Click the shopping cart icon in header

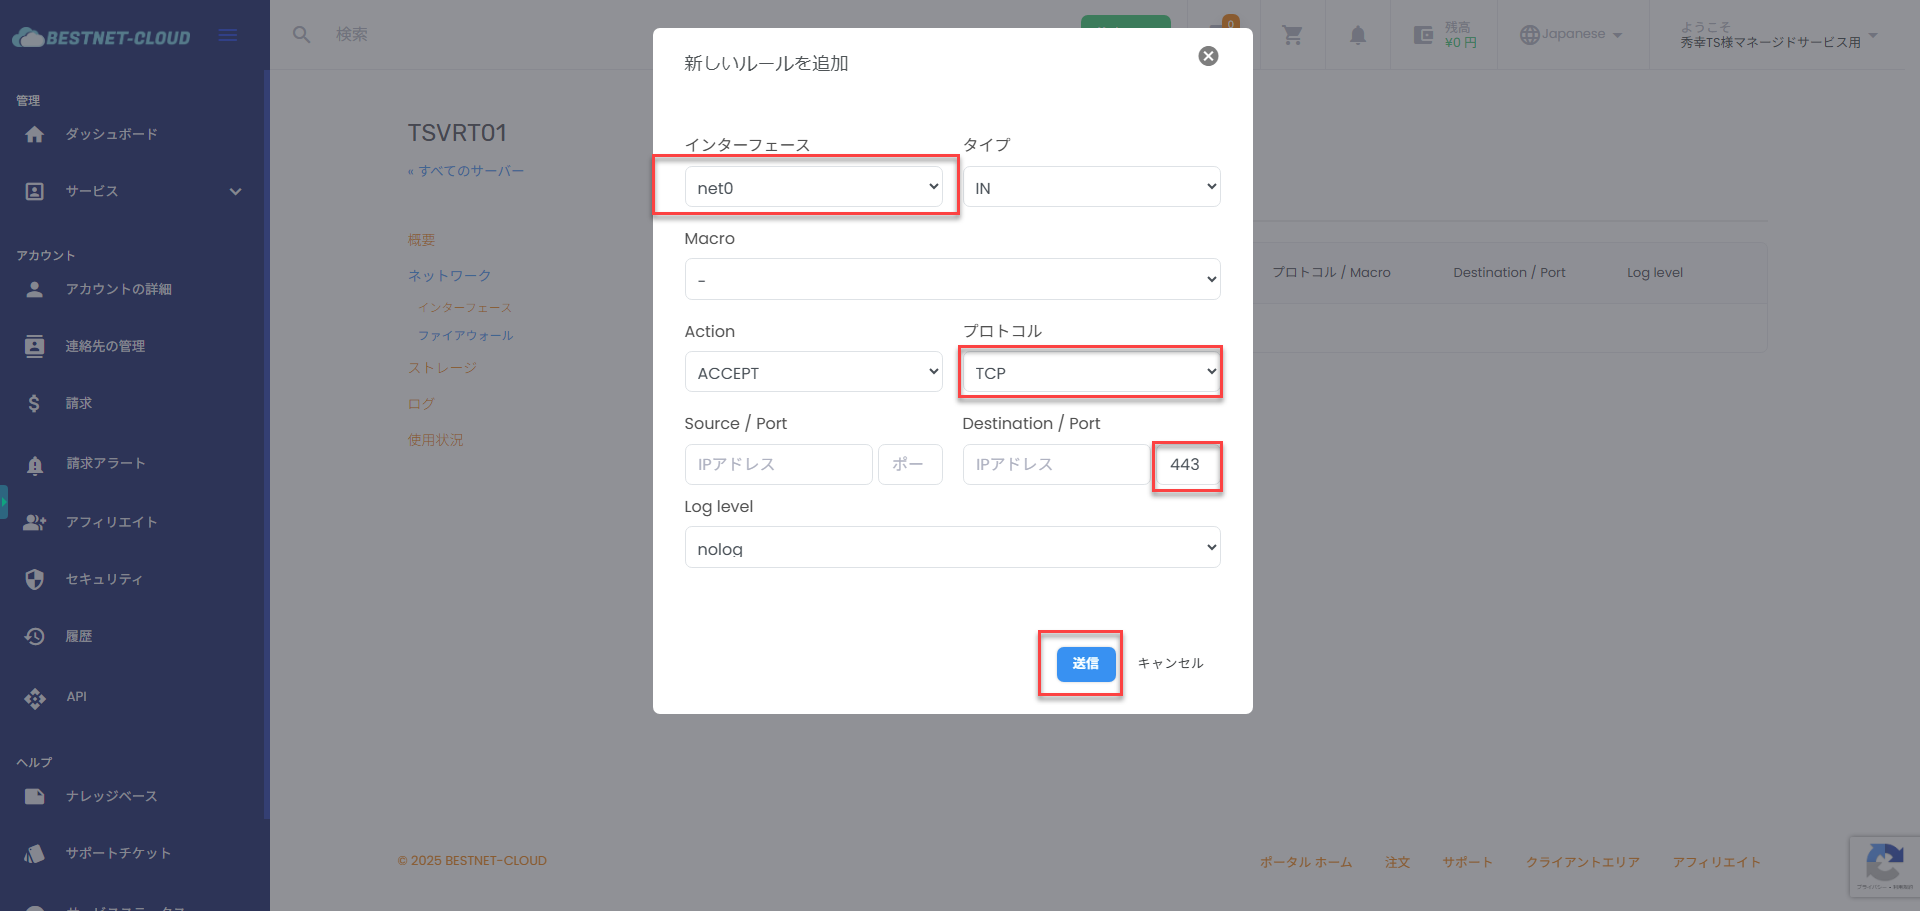[1292, 36]
